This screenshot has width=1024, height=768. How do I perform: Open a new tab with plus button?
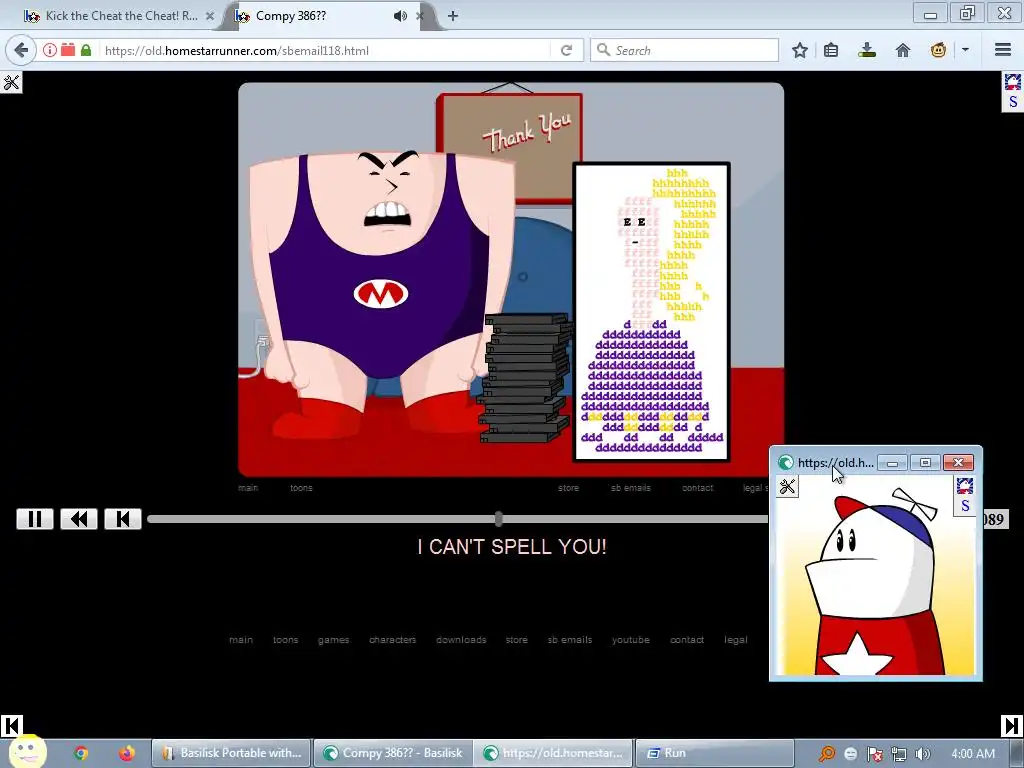click(x=453, y=16)
